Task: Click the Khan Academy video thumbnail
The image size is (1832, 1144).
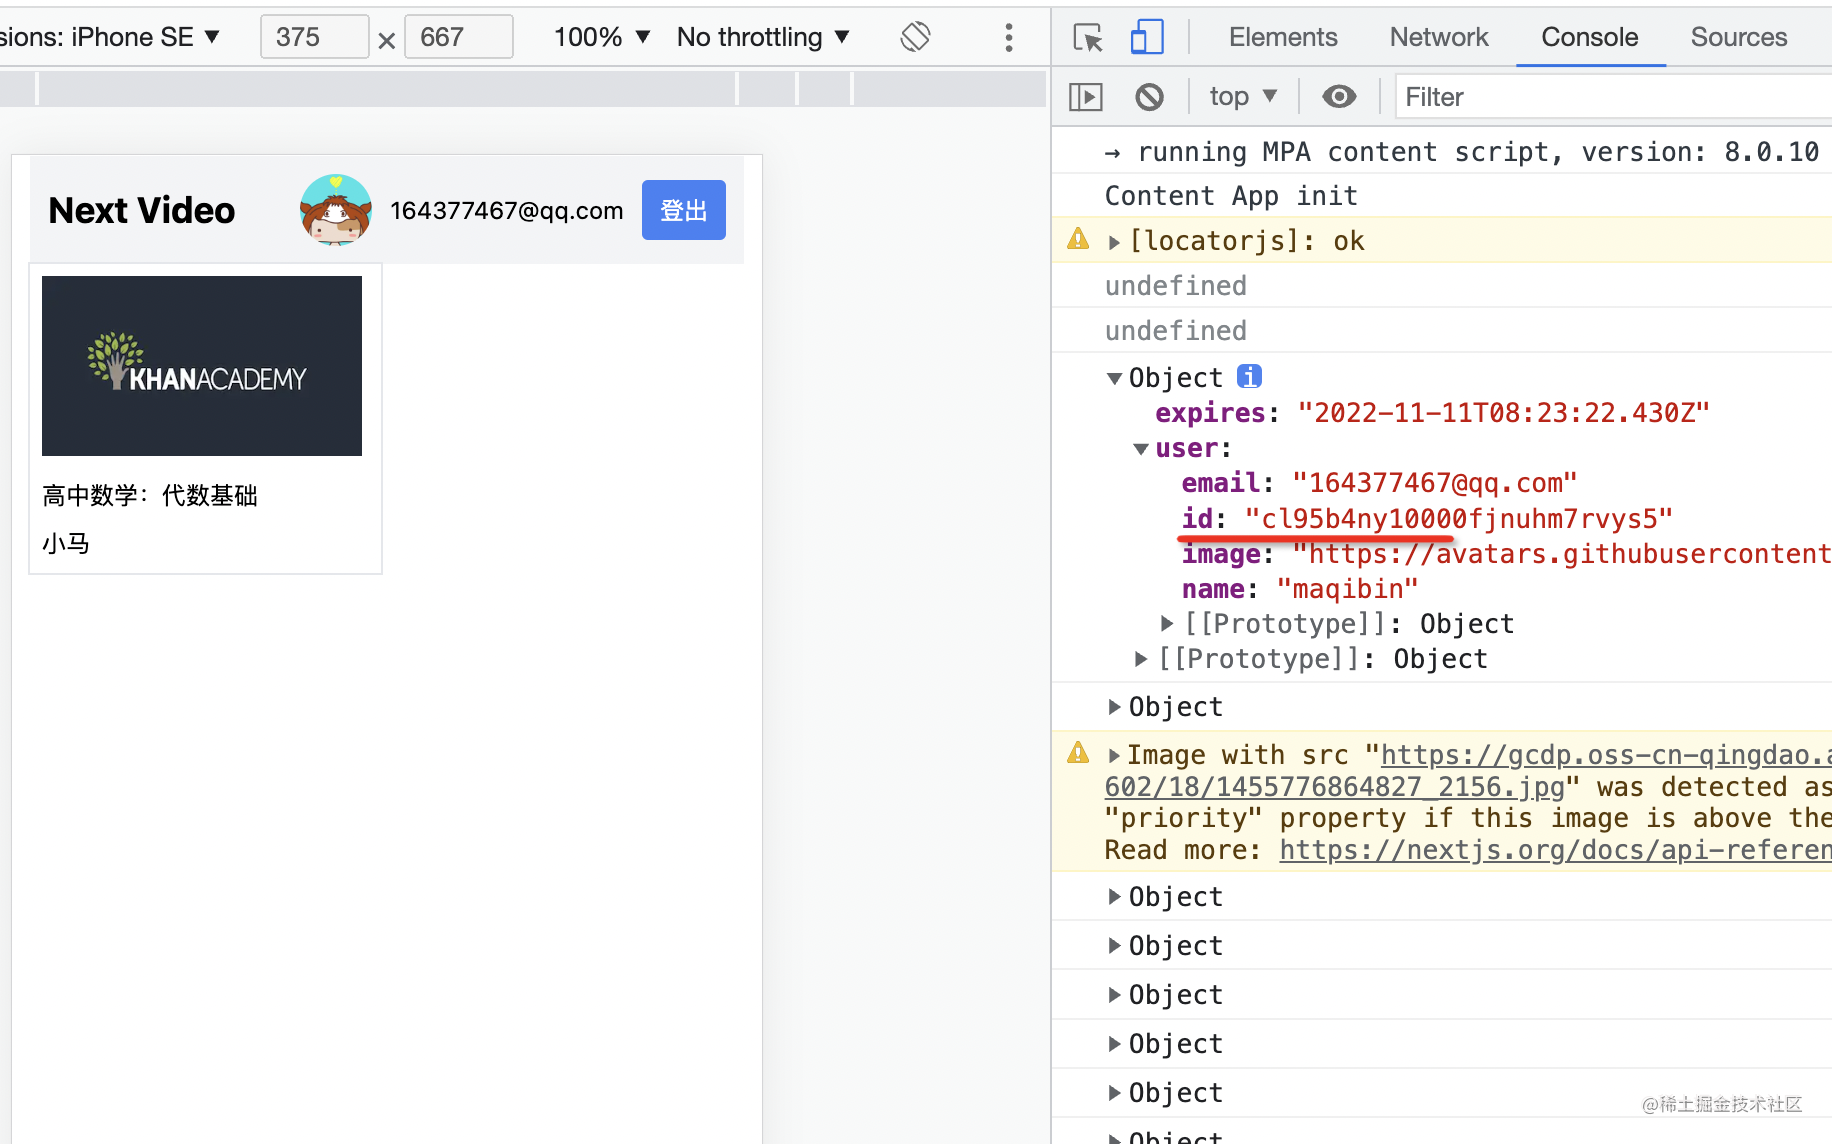Action: pyautogui.click(x=201, y=365)
